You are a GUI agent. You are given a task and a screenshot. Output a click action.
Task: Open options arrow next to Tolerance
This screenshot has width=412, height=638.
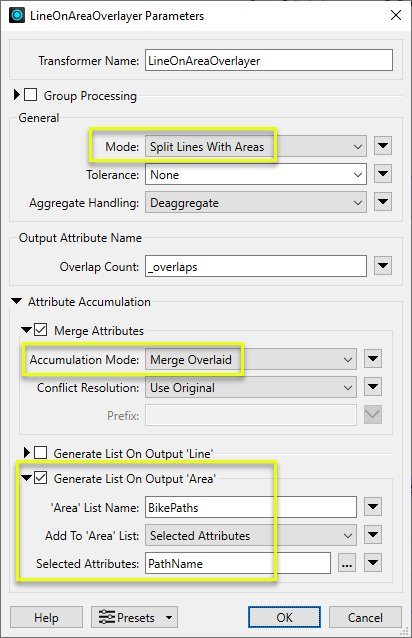click(x=383, y=174)
